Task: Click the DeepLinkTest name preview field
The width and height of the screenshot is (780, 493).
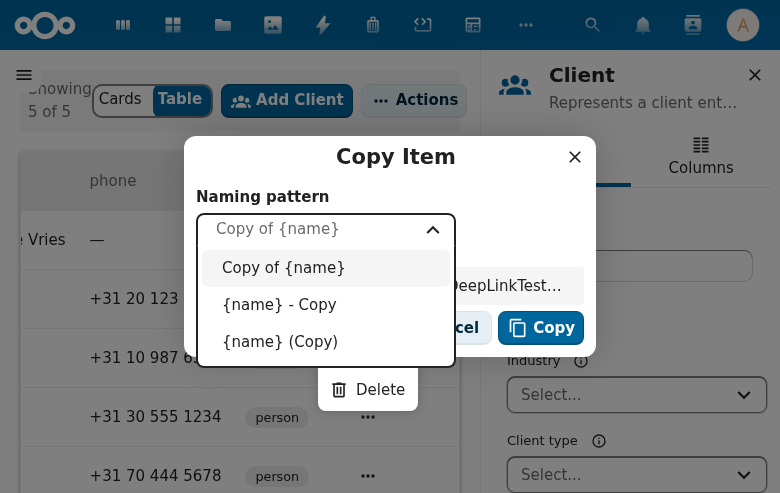Action: pyautogui.click(x=519, y=286)
